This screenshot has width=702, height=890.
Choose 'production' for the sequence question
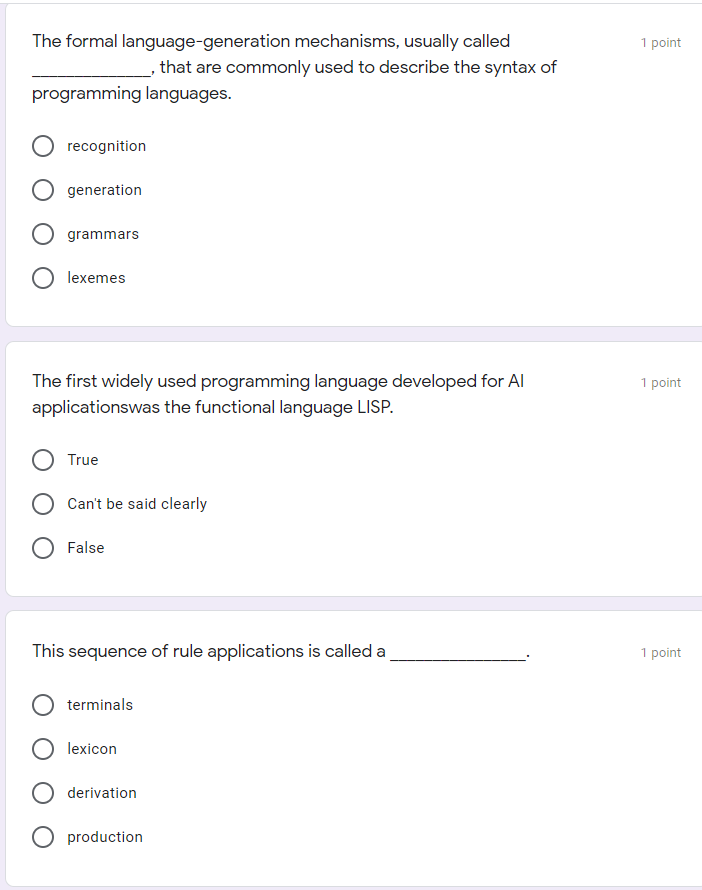[43, 837]
